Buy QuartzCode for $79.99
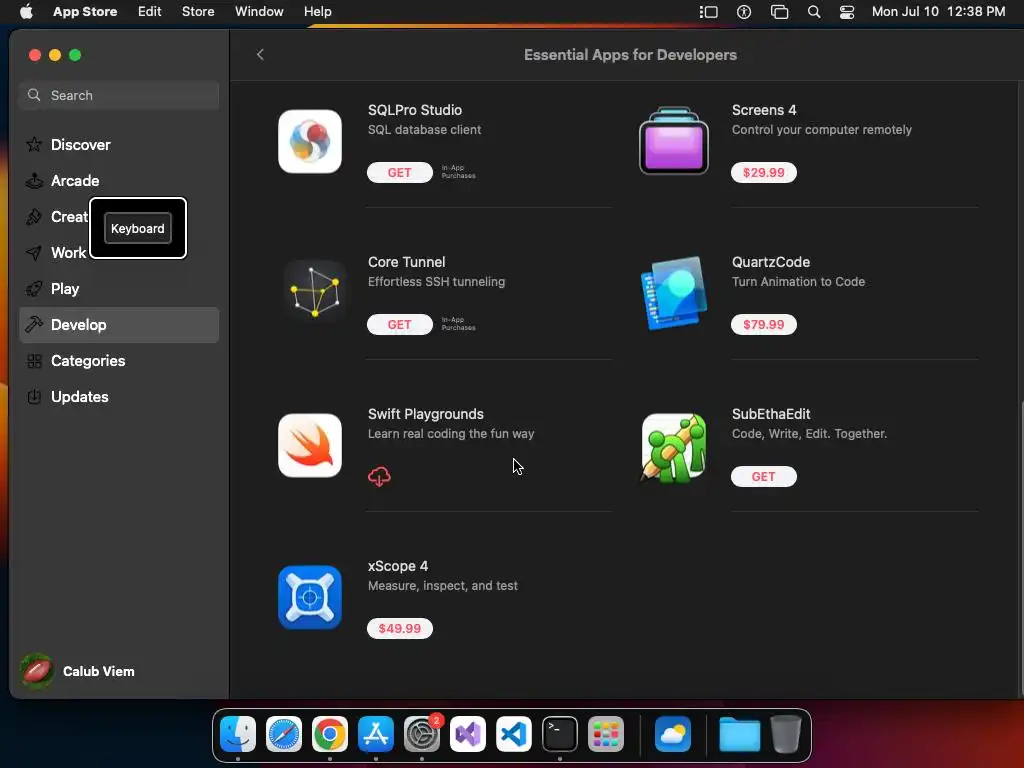 763,325
